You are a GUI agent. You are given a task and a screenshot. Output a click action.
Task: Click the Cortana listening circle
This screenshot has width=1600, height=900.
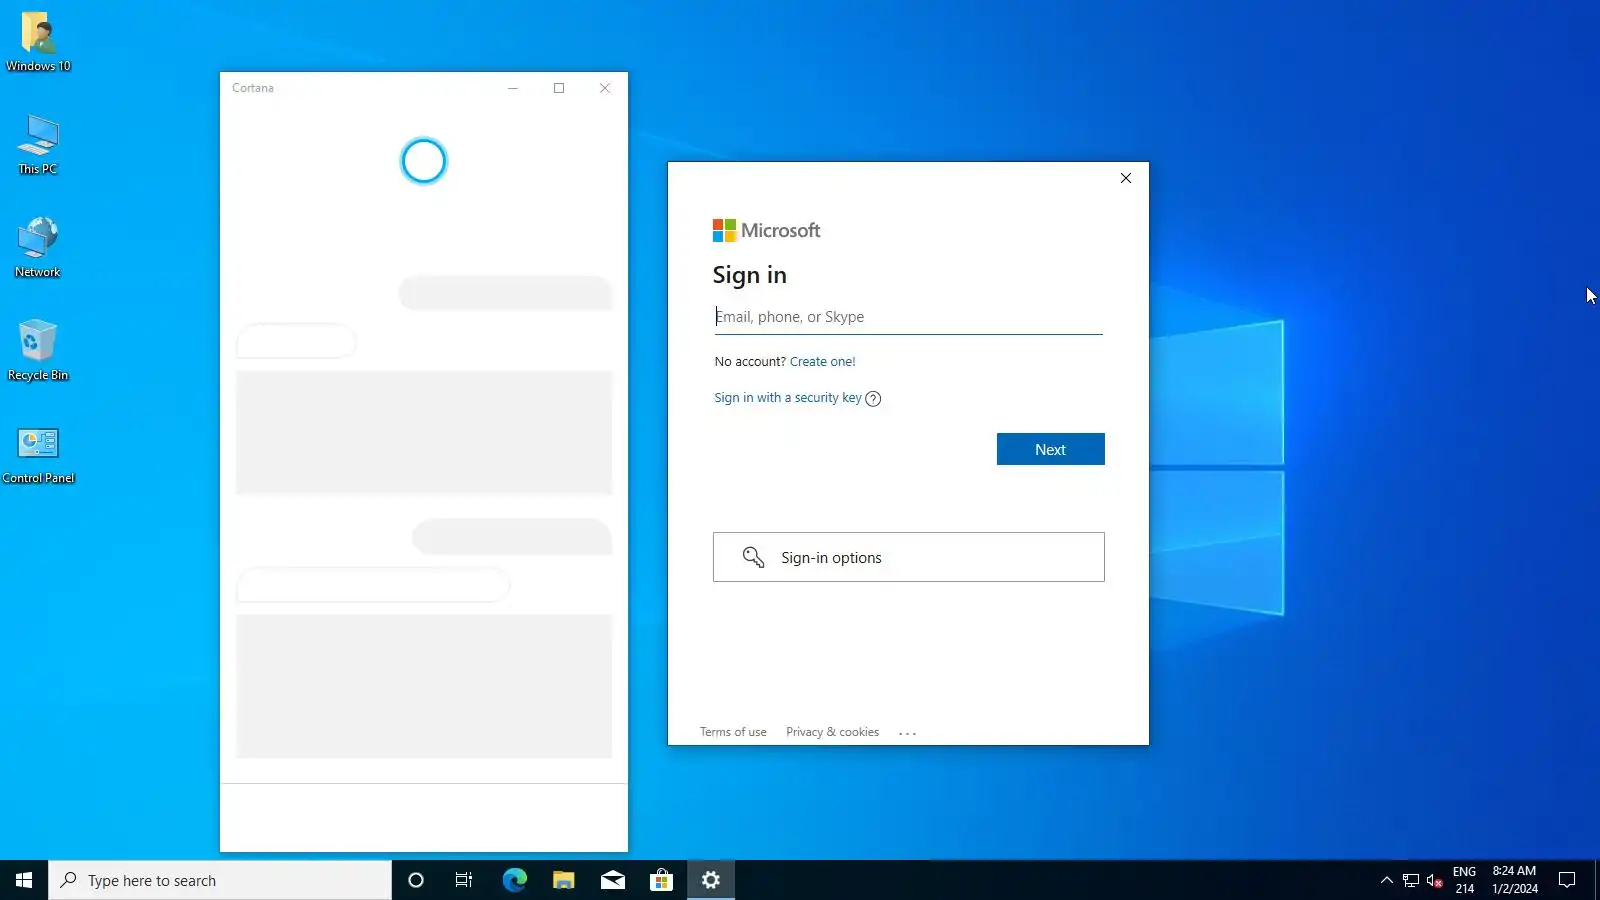pos(423,161)
